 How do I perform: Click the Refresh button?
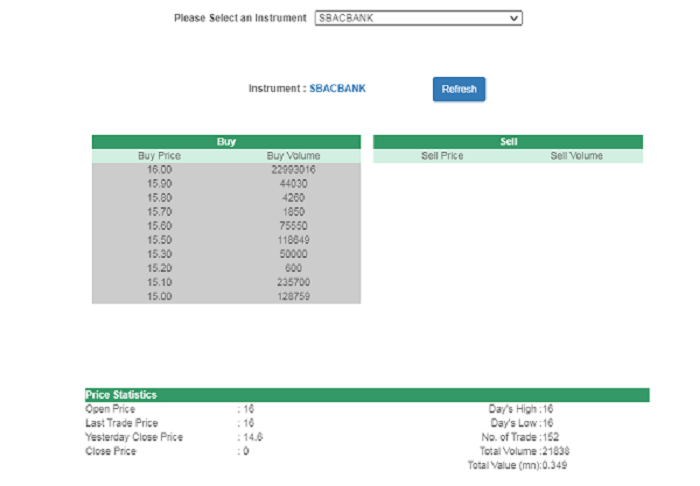(x=459, y=89)
